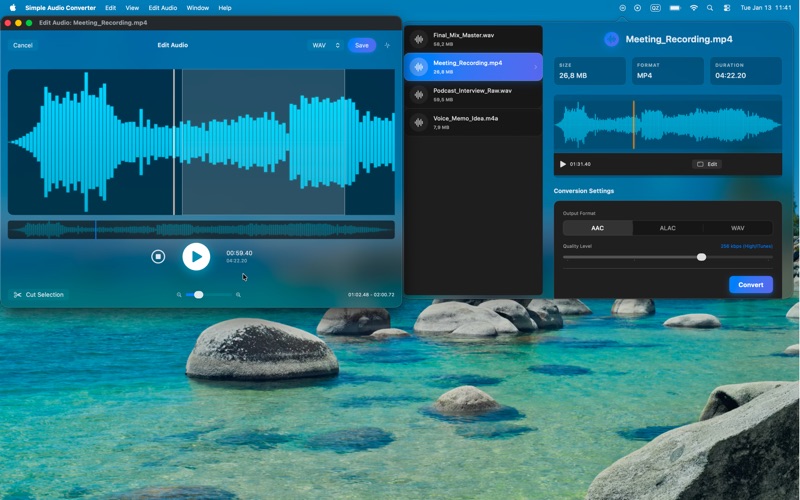Click the chevron on the Meeting_Recording.mp4 row

point(535,67)
